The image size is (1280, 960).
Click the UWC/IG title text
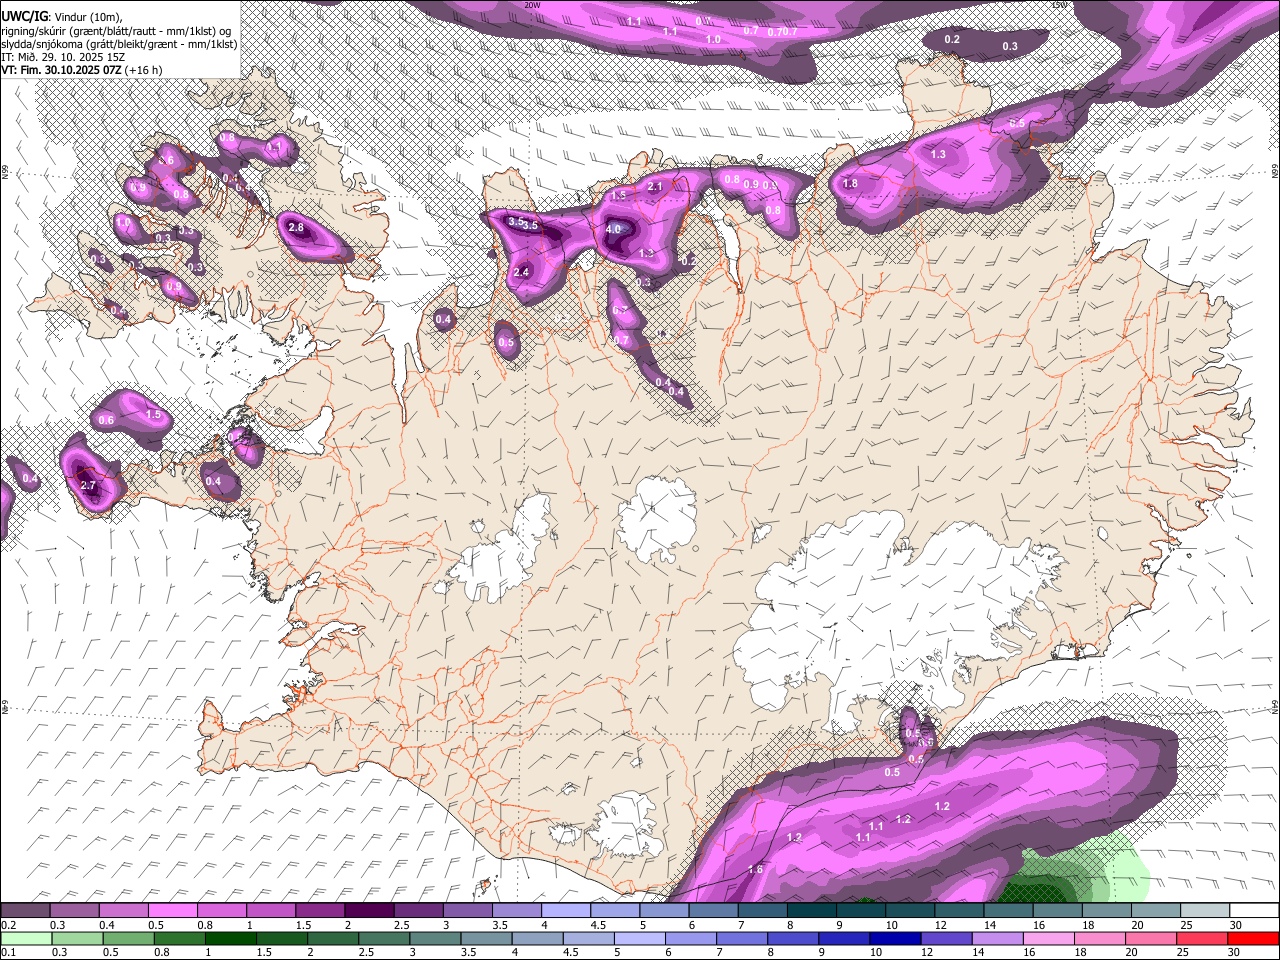click(x=24, y=17)
